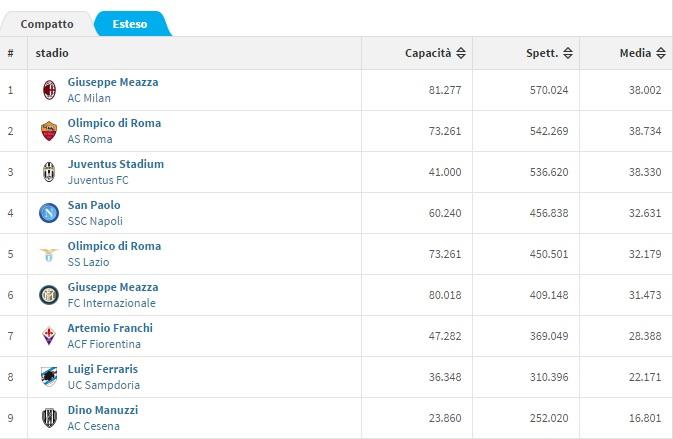This screenshot has height=439, width=673.
Task: Follow the Artemio Franchi stadium link
Action: [x=110, y=328]
